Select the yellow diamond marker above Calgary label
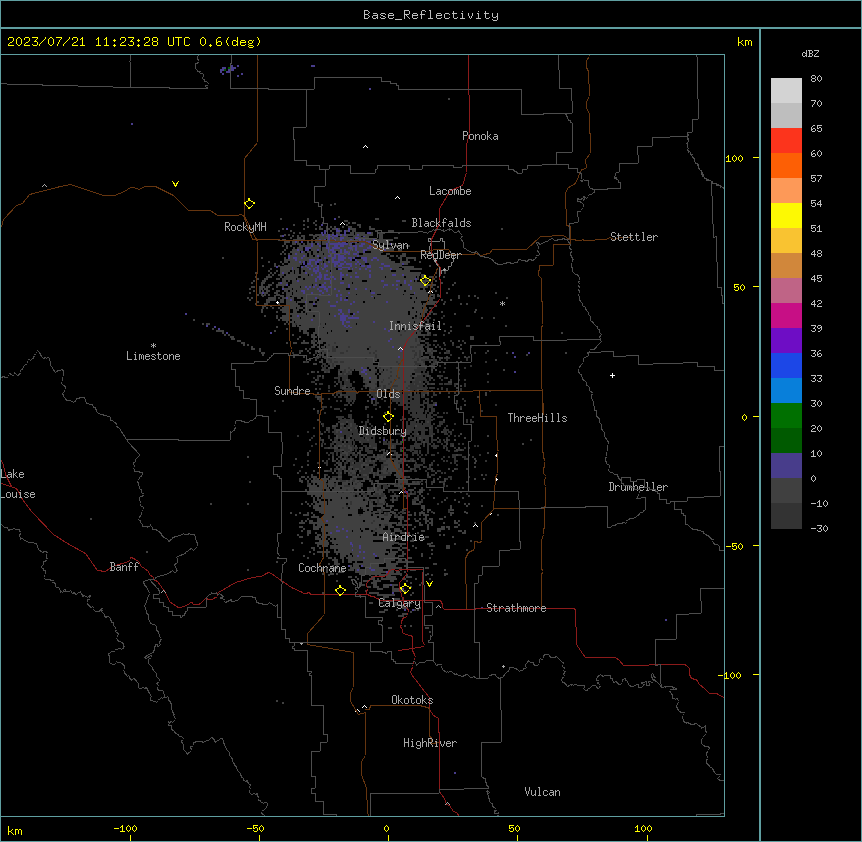The image size is (862, 842). point(405,589)
